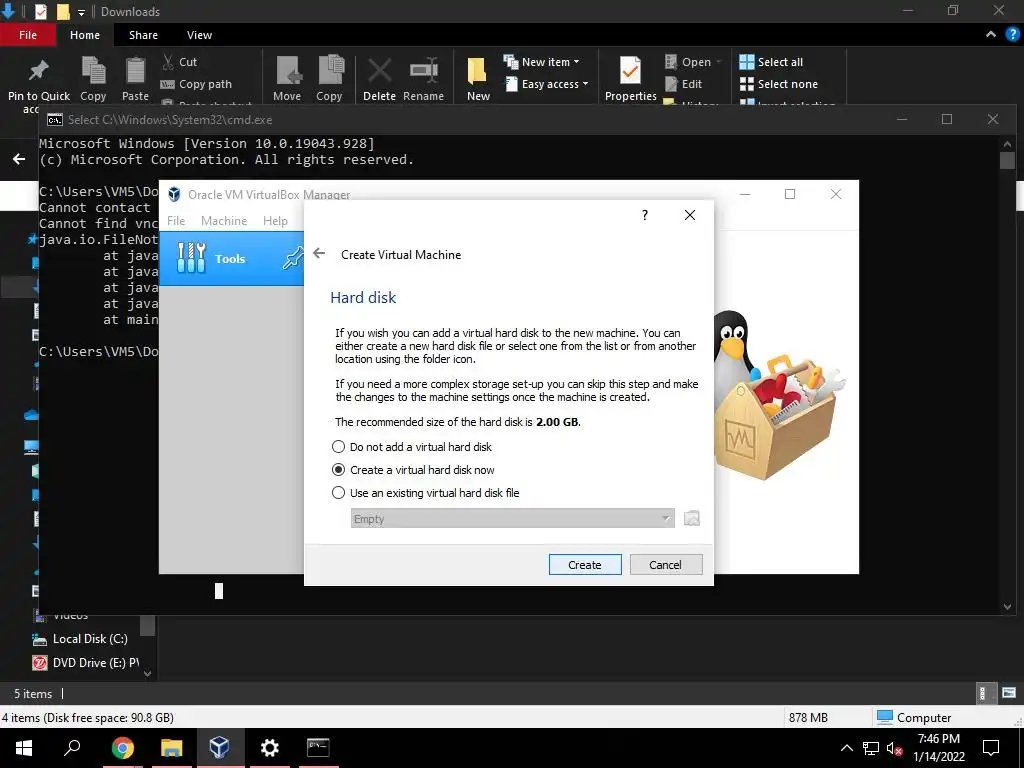Switch to the Share ribbon tab
This screenshot has width=1024, height=768.
tap(143, 35)
